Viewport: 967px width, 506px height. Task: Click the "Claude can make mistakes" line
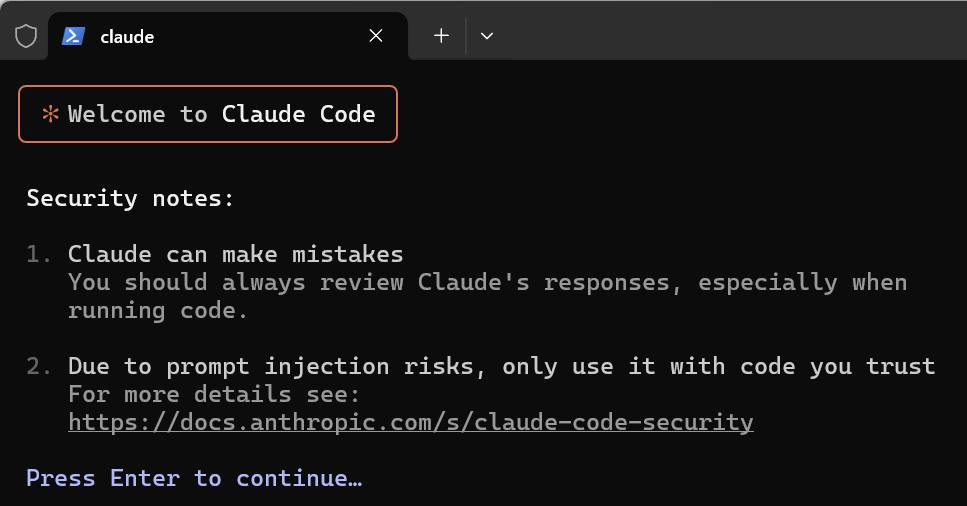[x=235, y=254]
